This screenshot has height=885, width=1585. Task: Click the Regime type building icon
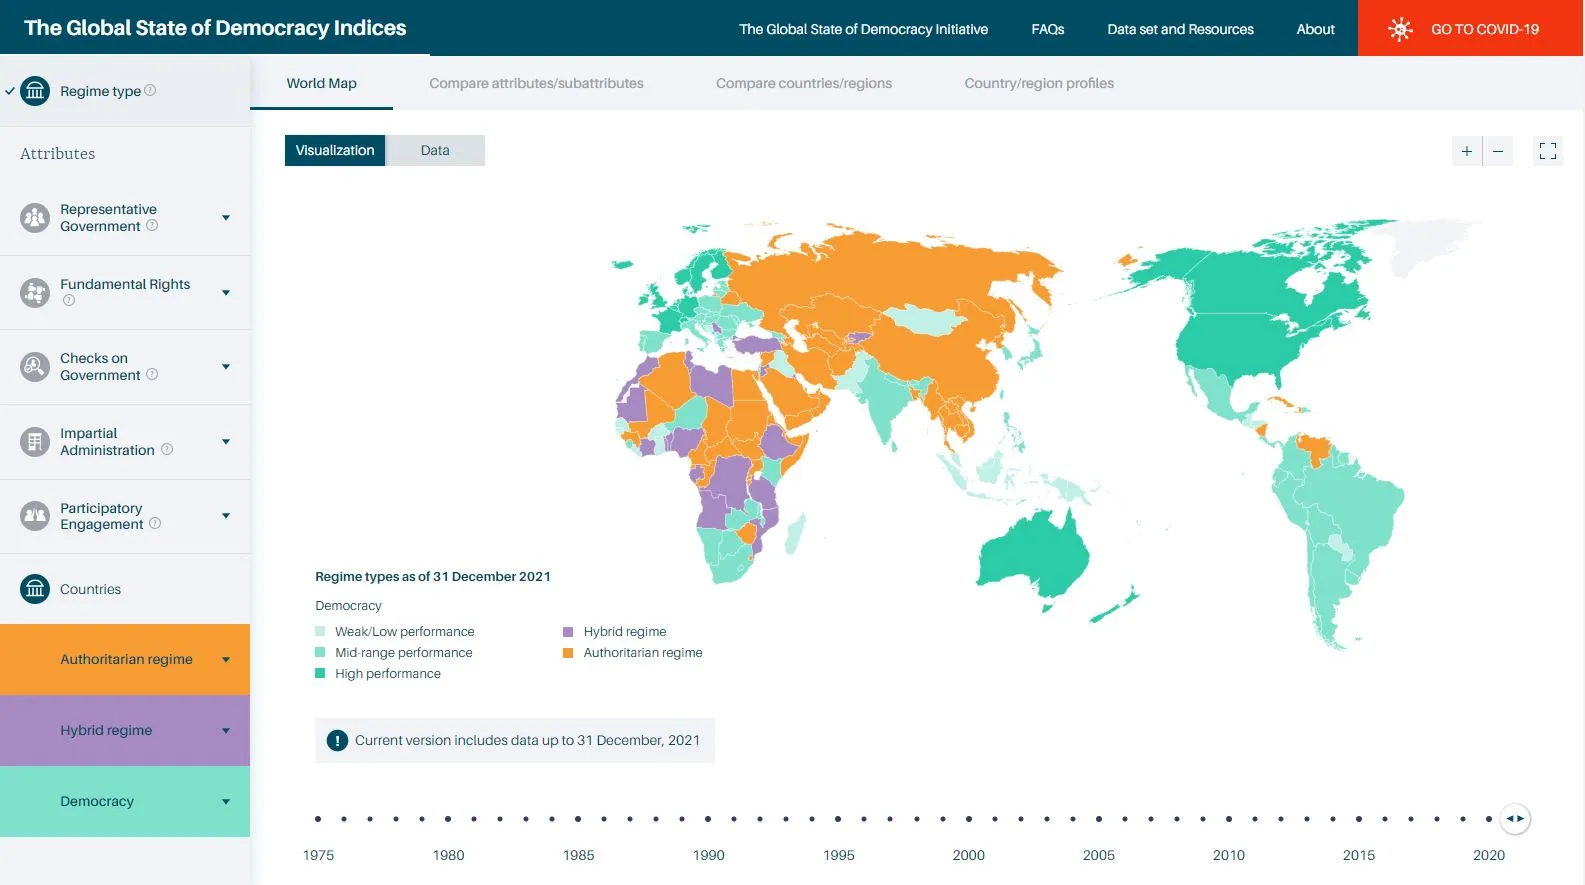35,91
